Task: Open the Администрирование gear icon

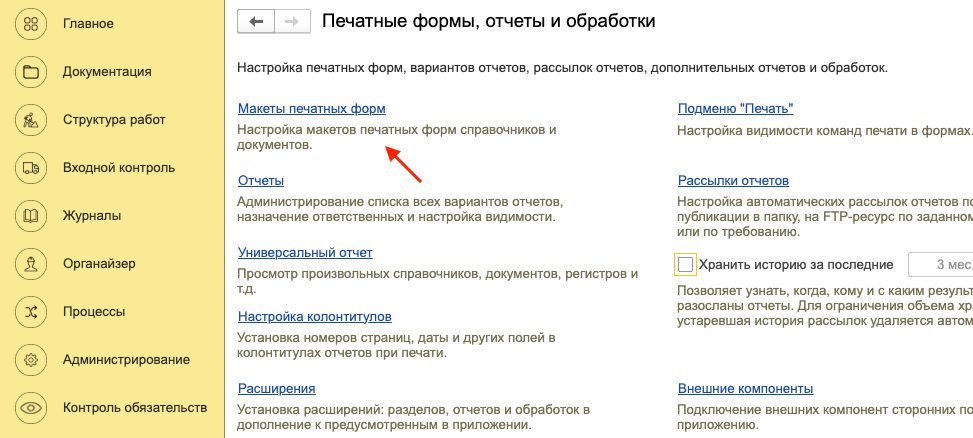Action: 31,359
